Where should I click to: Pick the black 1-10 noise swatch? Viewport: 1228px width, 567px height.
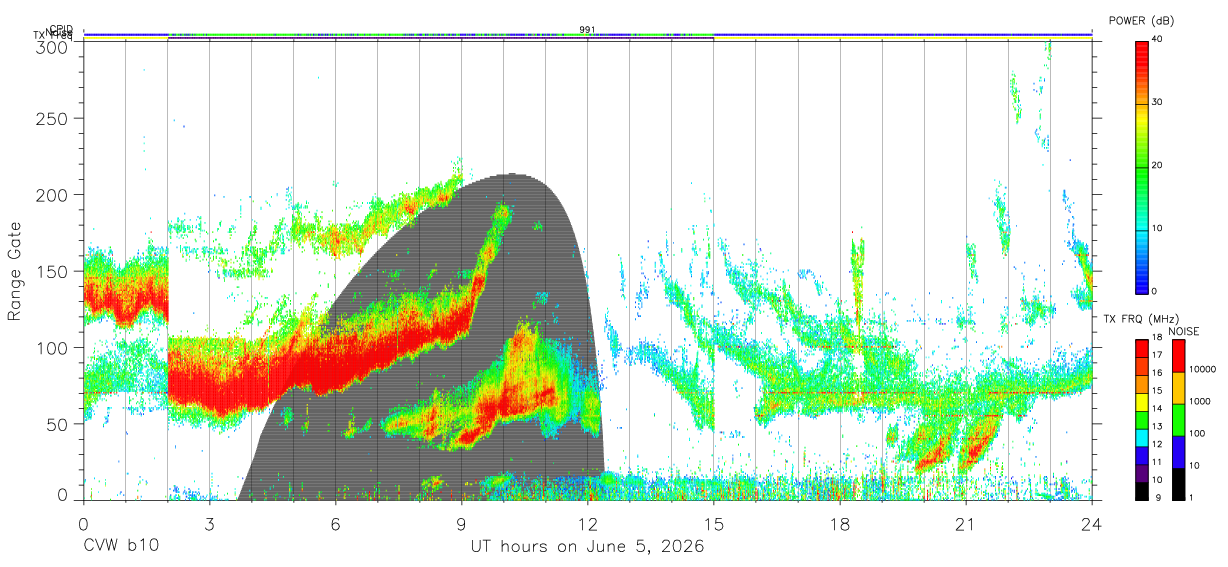click(1178, 483)
